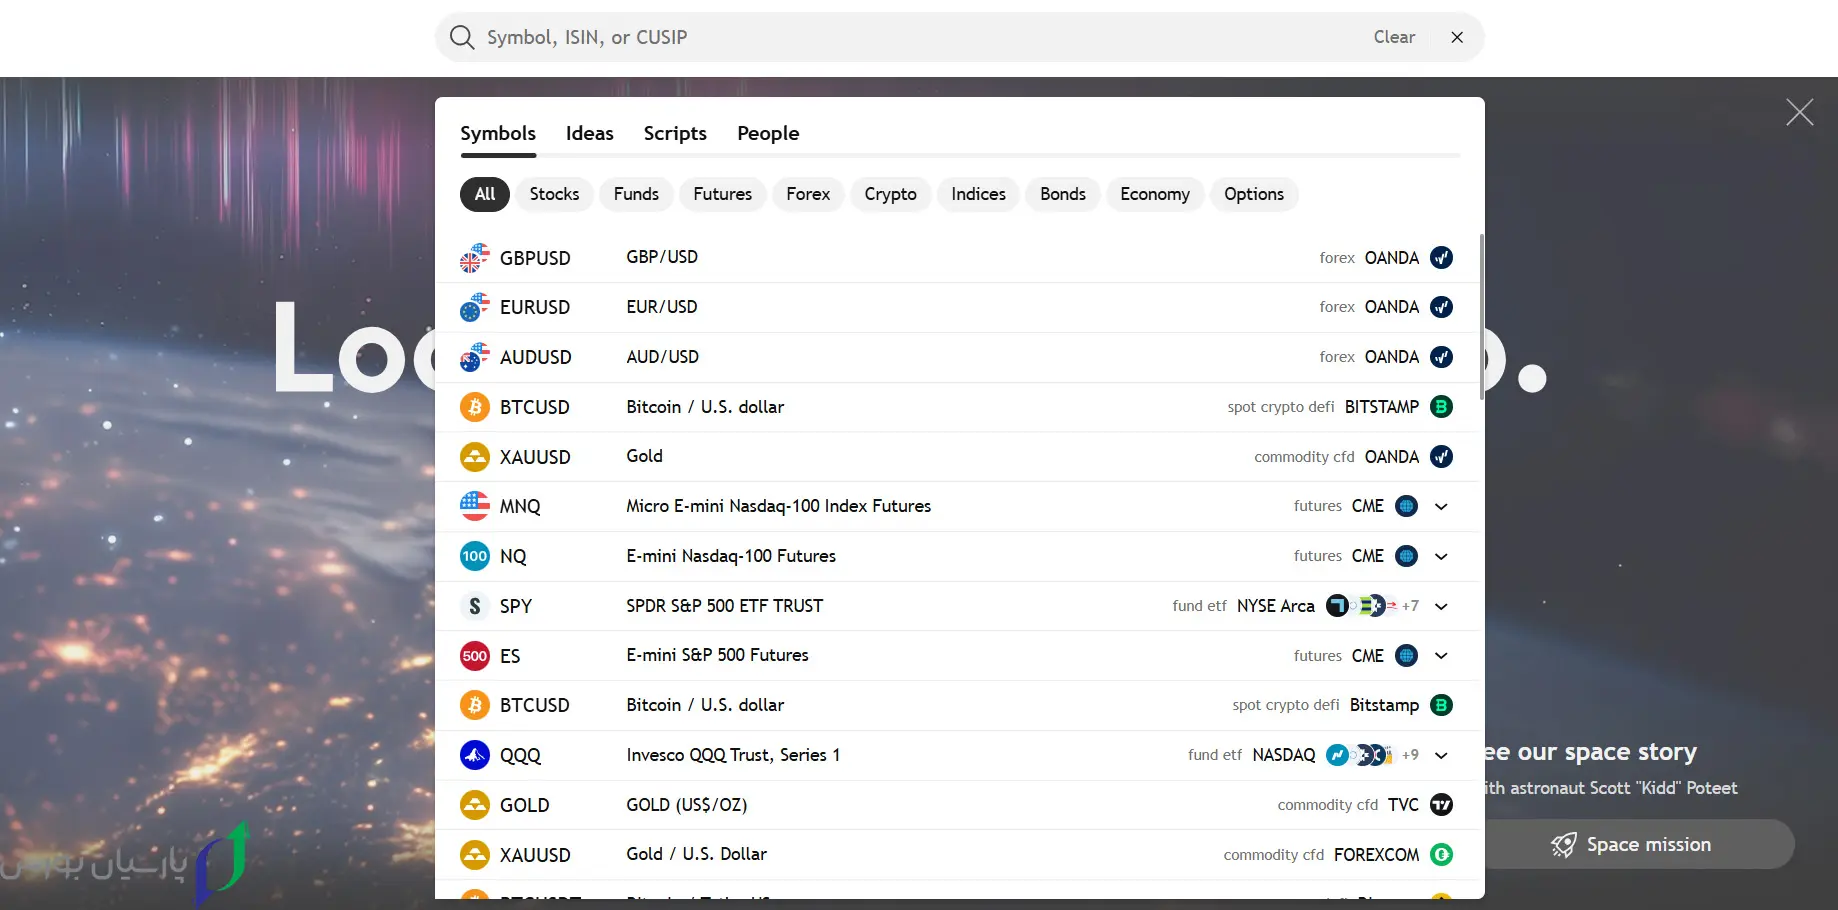Click the SPDR S&P 500 ETF TRUST text
The width and height of the screenshot is (1838, 910).
click(725, 606)
